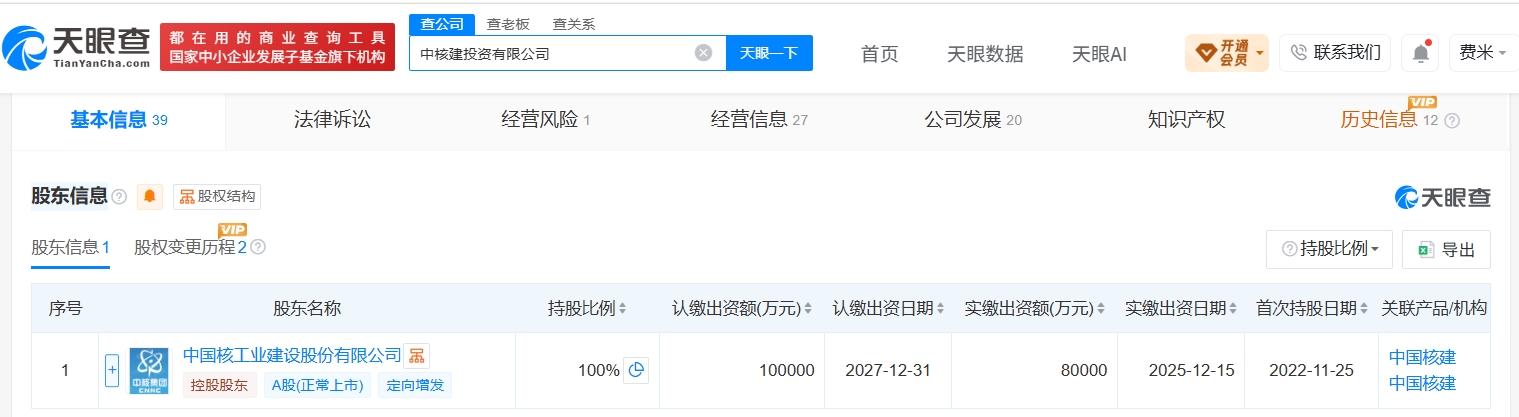
Task: Select the 查老板 search tab
Action: tap(507, 24)
